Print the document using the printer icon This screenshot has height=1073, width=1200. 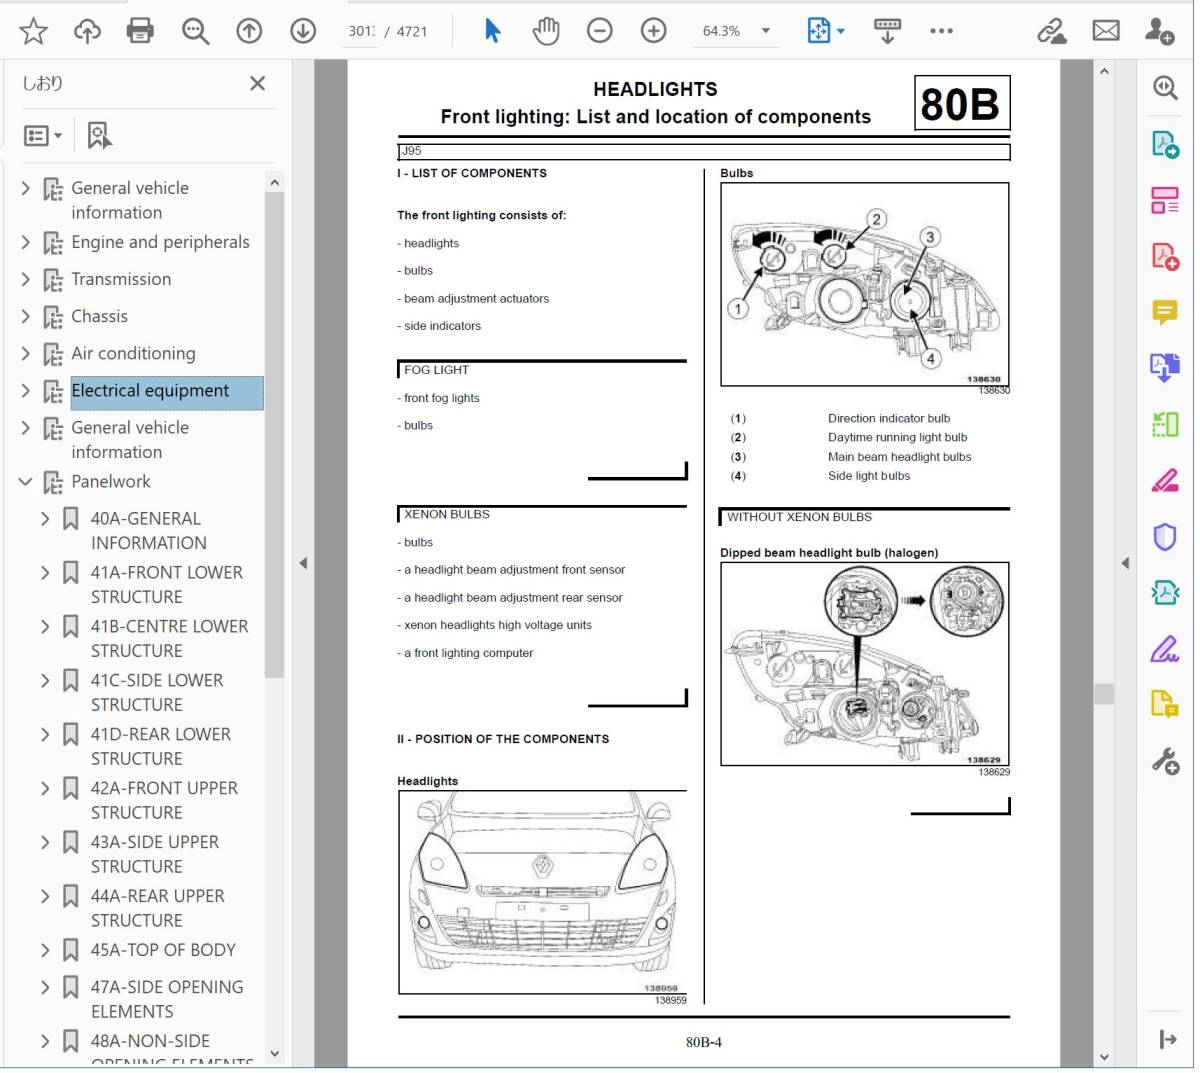[141, 31]
